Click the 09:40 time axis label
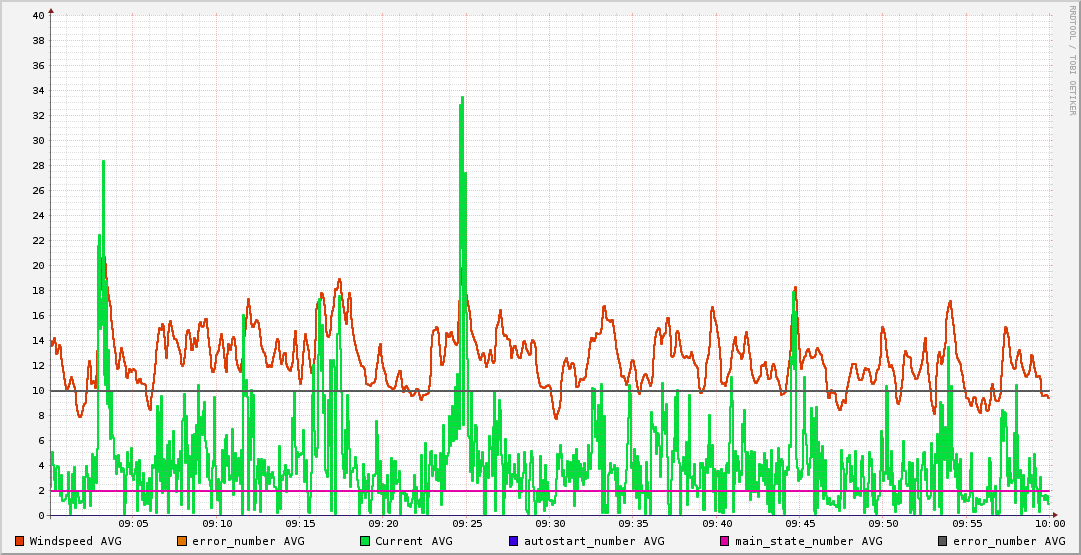Screen dimensions: 1081x555 (x=717, y=525)
